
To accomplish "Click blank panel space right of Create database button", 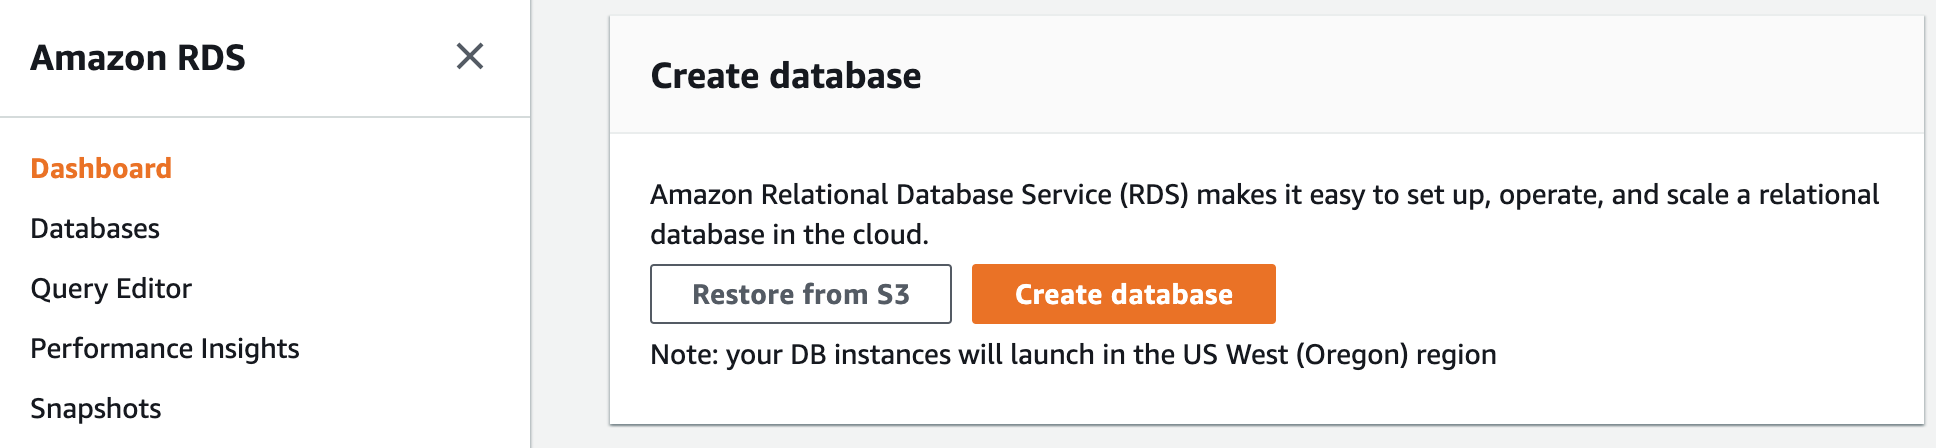I will pos(1600,294).
